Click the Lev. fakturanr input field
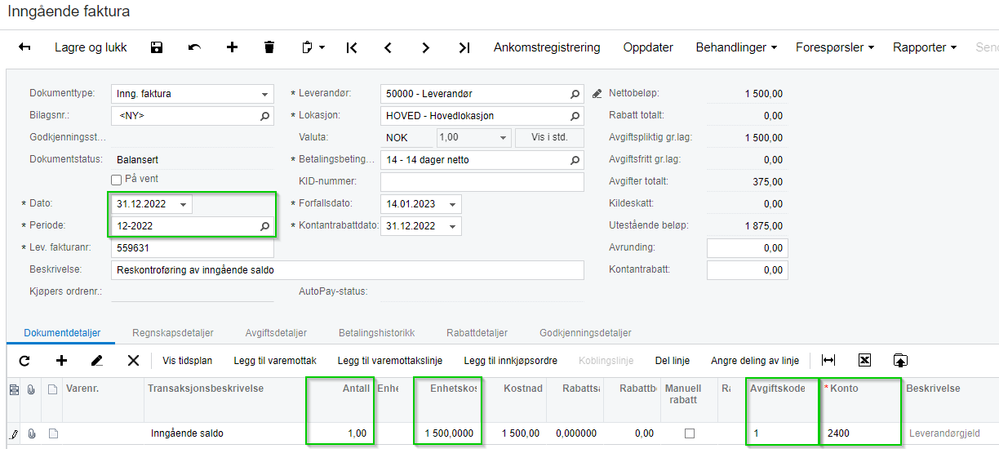Image resolution: width=999 pixels, height=449 pixels. pos(192,248)
